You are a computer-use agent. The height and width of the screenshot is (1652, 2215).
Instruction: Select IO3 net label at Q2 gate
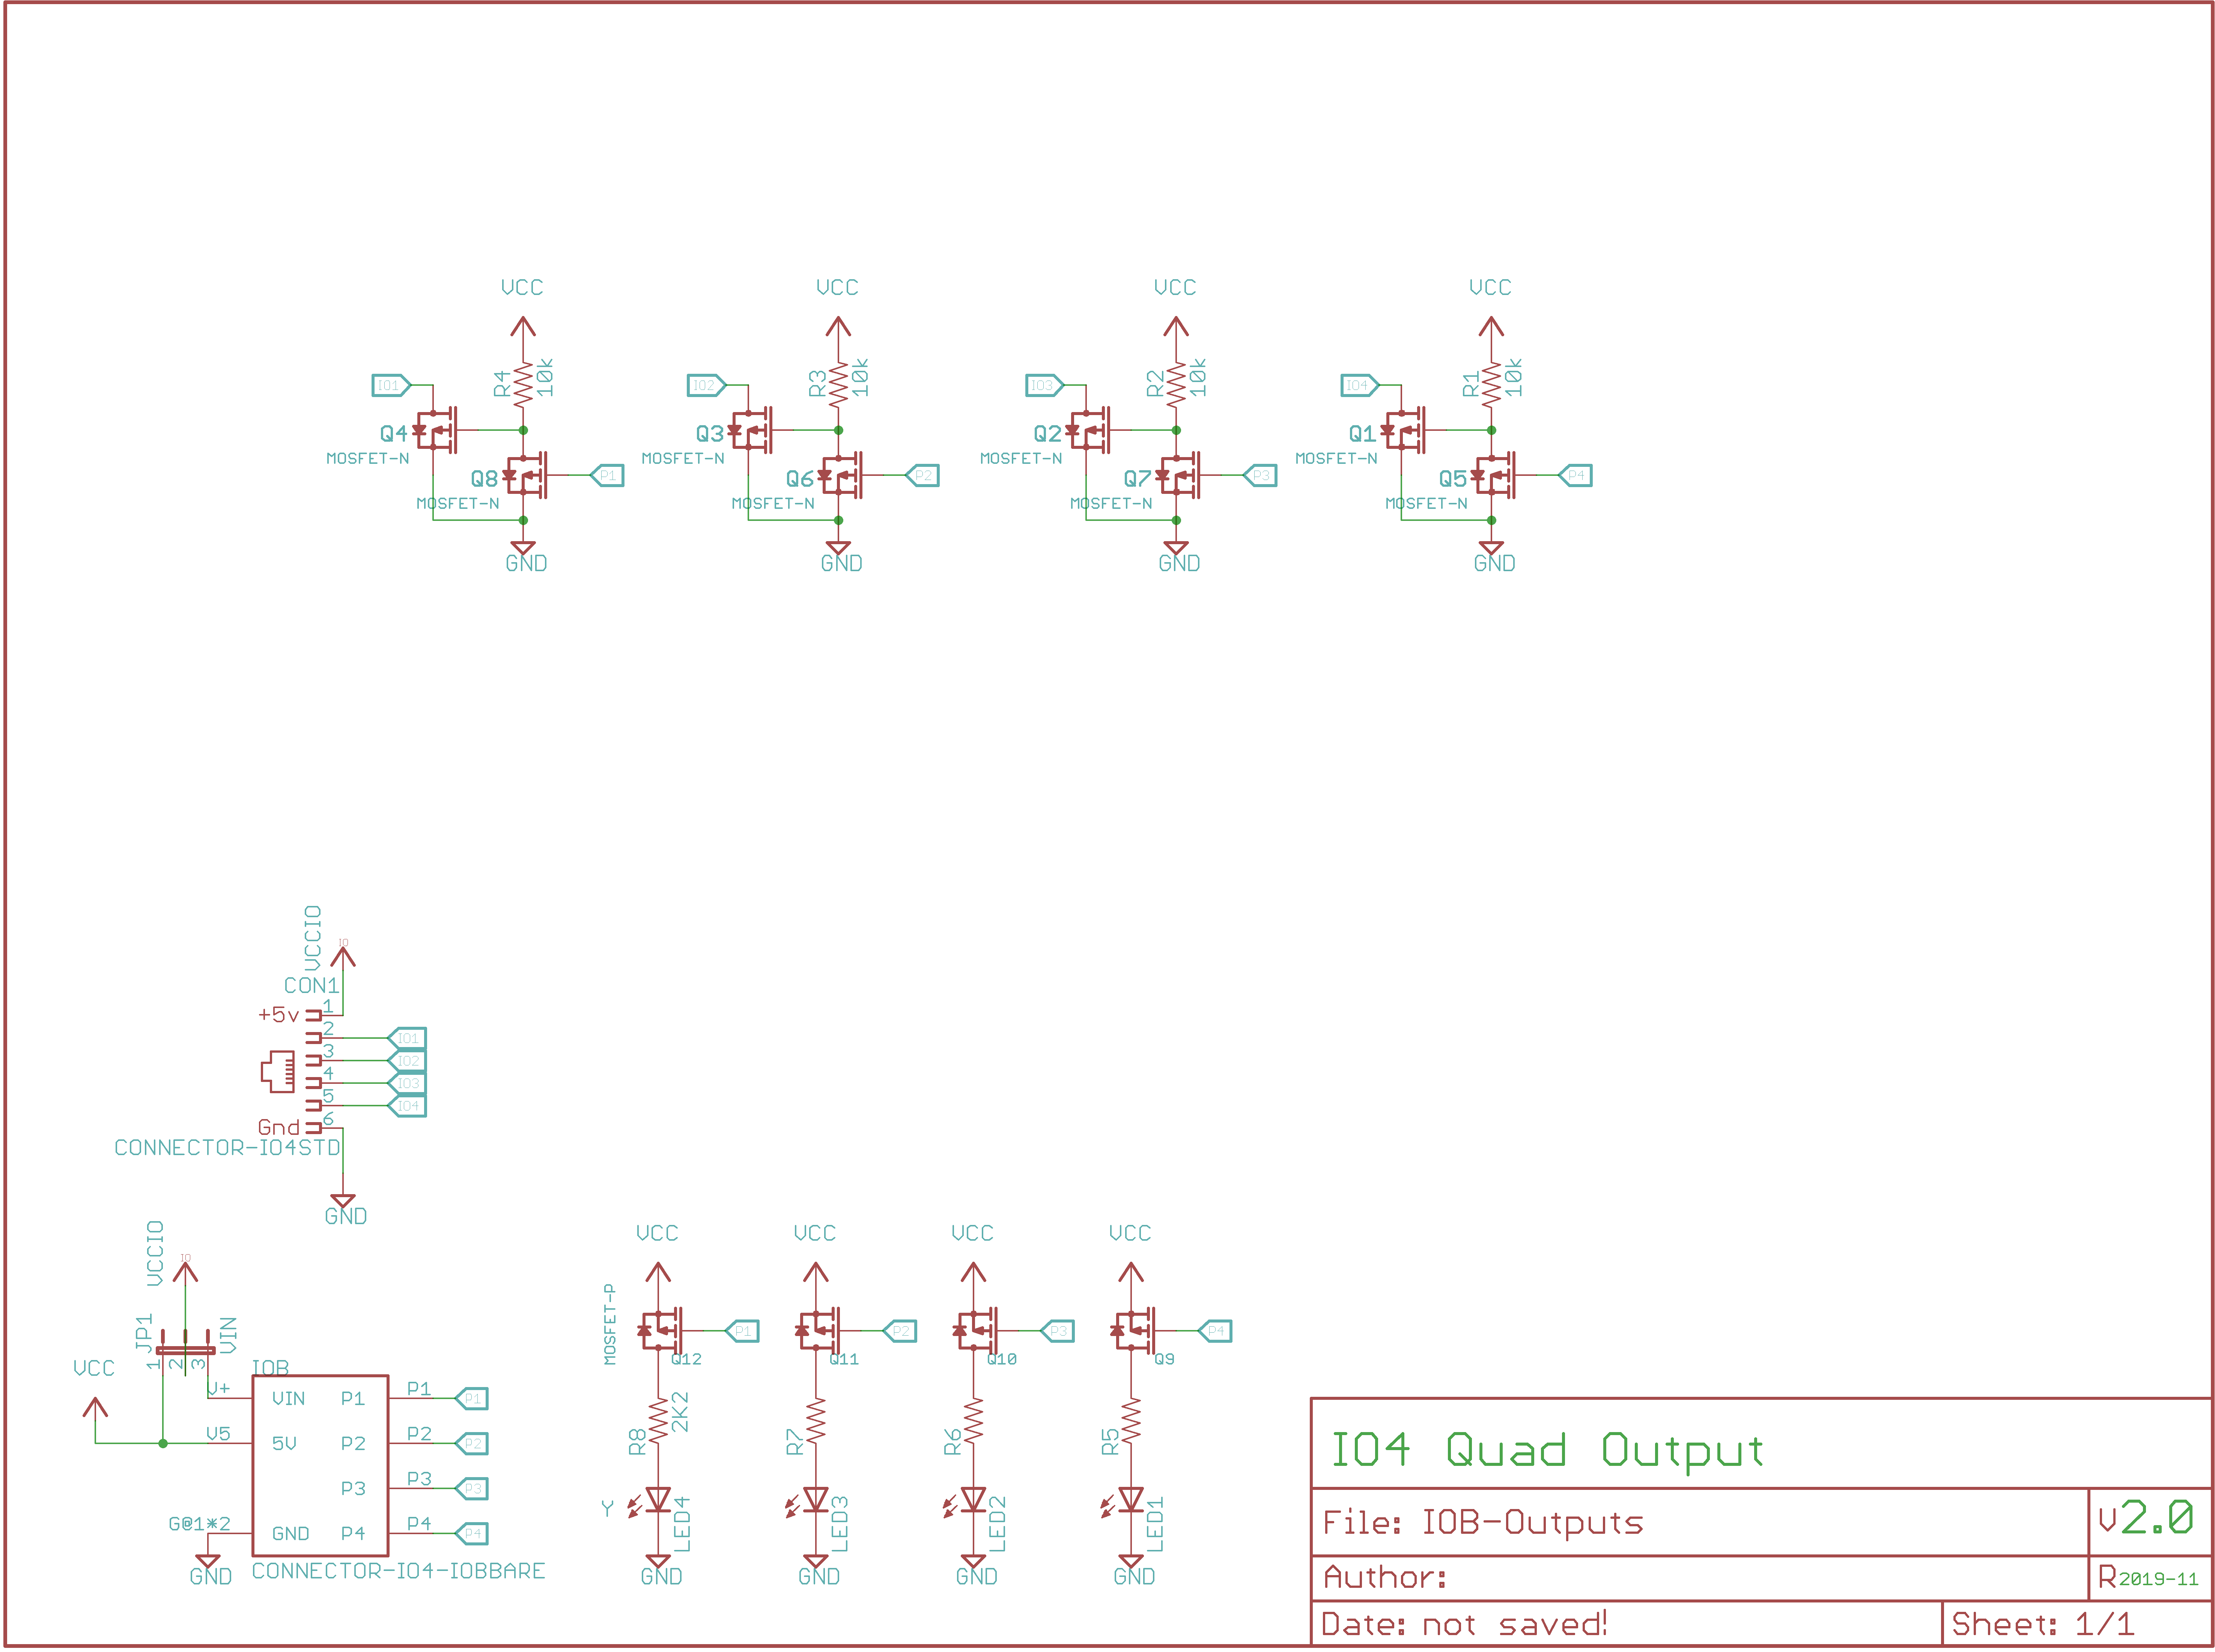click(1045, 385)
